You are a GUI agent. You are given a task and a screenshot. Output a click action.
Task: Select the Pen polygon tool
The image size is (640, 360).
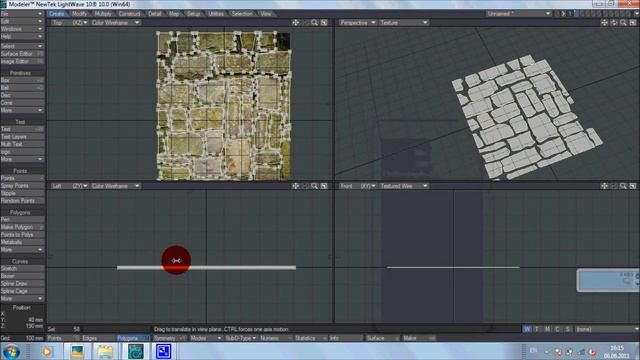coord(22,220)
